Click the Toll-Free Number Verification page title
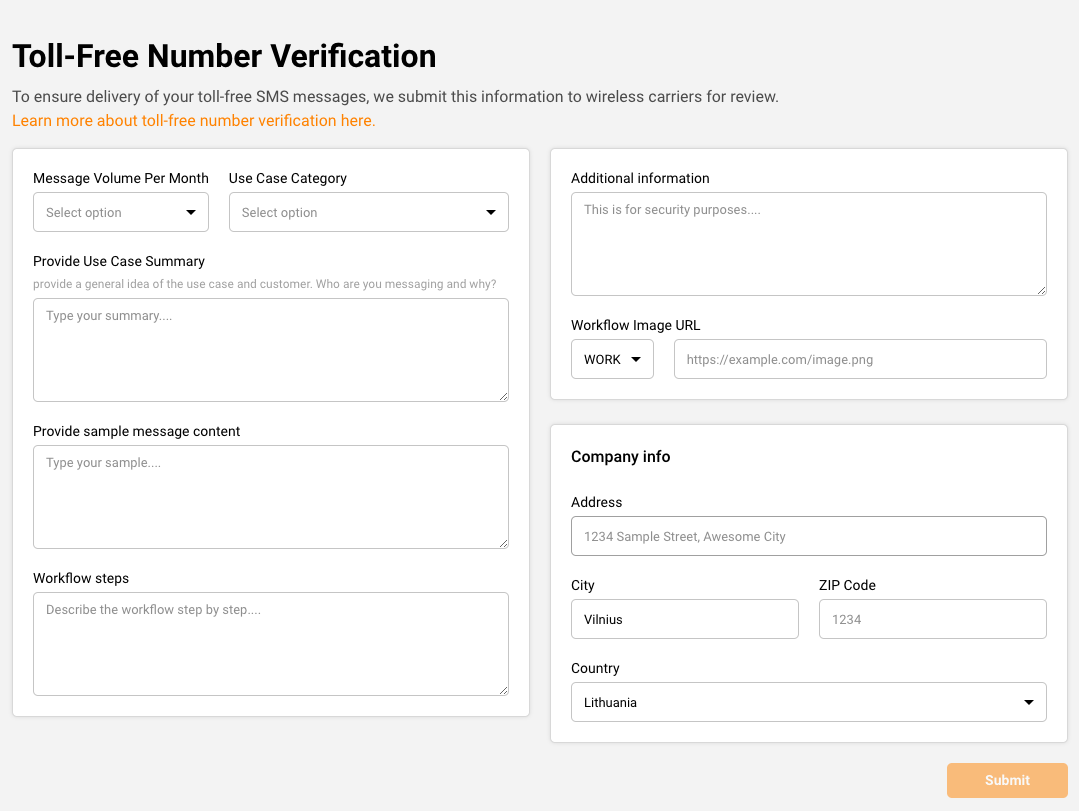 (224, 56)
